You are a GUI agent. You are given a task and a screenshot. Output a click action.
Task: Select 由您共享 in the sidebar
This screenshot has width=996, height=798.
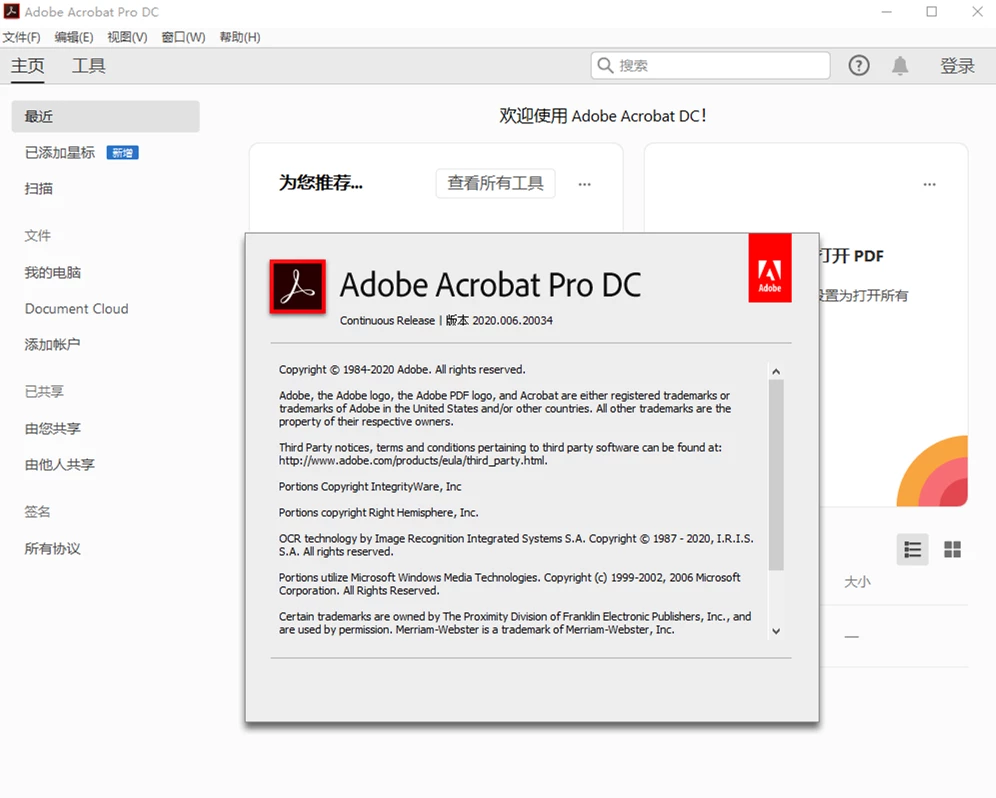click(x=53, y=428)
